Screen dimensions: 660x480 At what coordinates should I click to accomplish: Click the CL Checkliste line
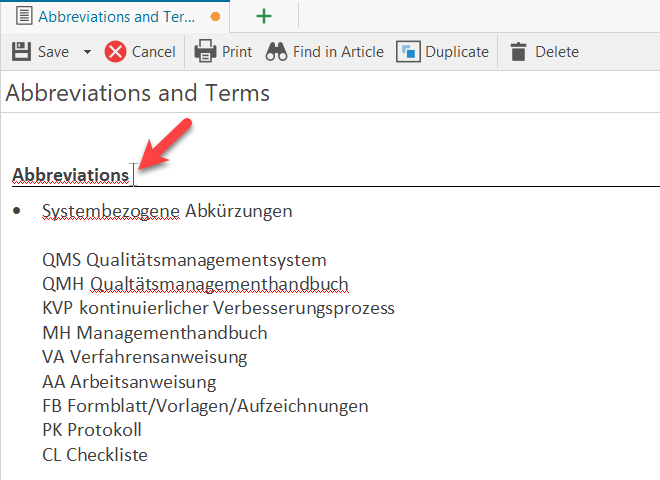[x=95, y=454]
